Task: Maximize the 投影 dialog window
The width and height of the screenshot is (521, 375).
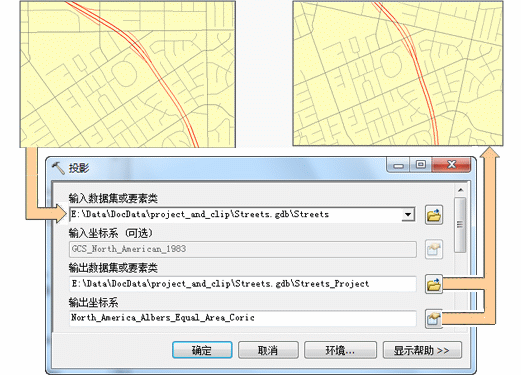Action: point(421,165)
